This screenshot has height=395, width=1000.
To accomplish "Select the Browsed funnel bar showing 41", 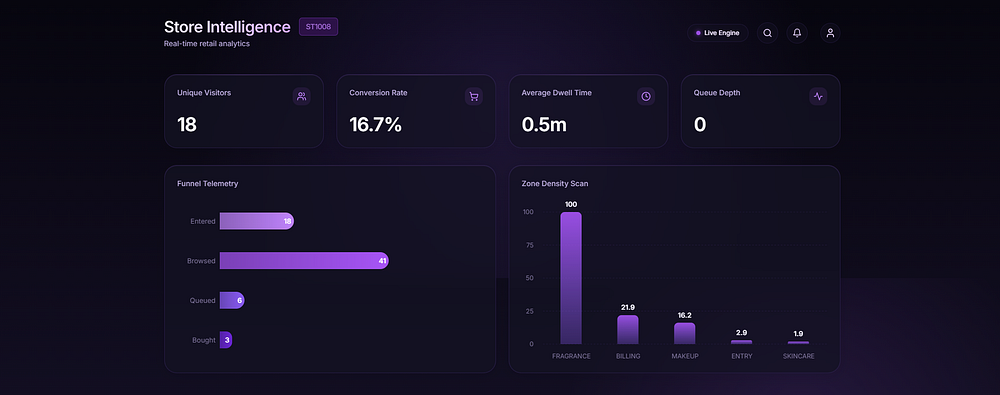I will click(x=304, y=260).
